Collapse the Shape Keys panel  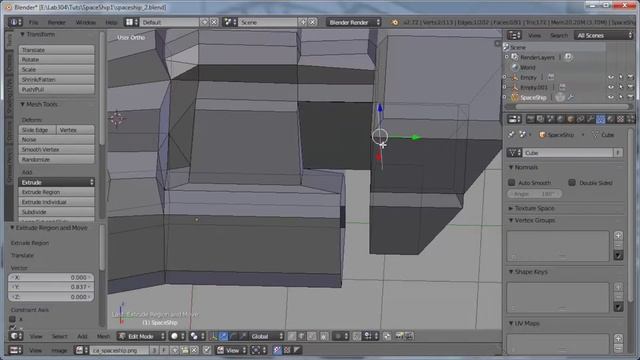511,272
